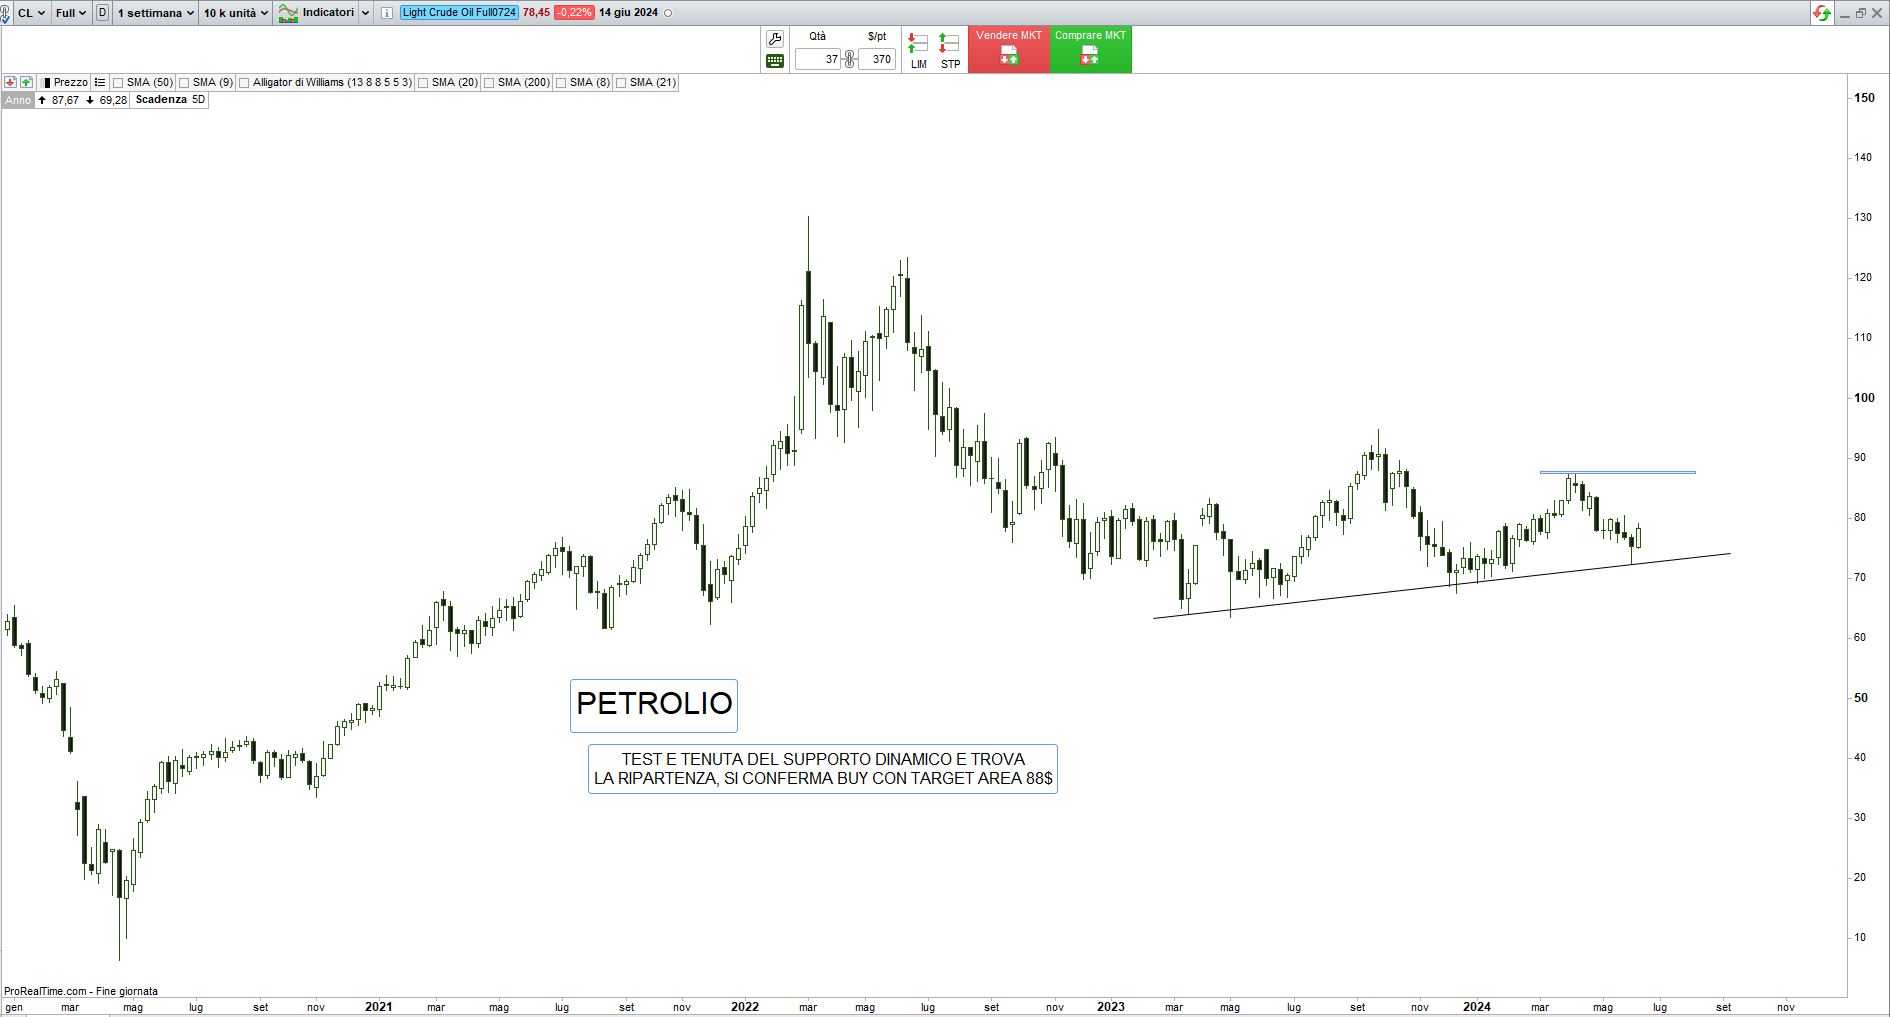Viewport: 1890px width, 1017px height.
Task: Click the 2021 label on time axis
Action: pos(378,1007)
